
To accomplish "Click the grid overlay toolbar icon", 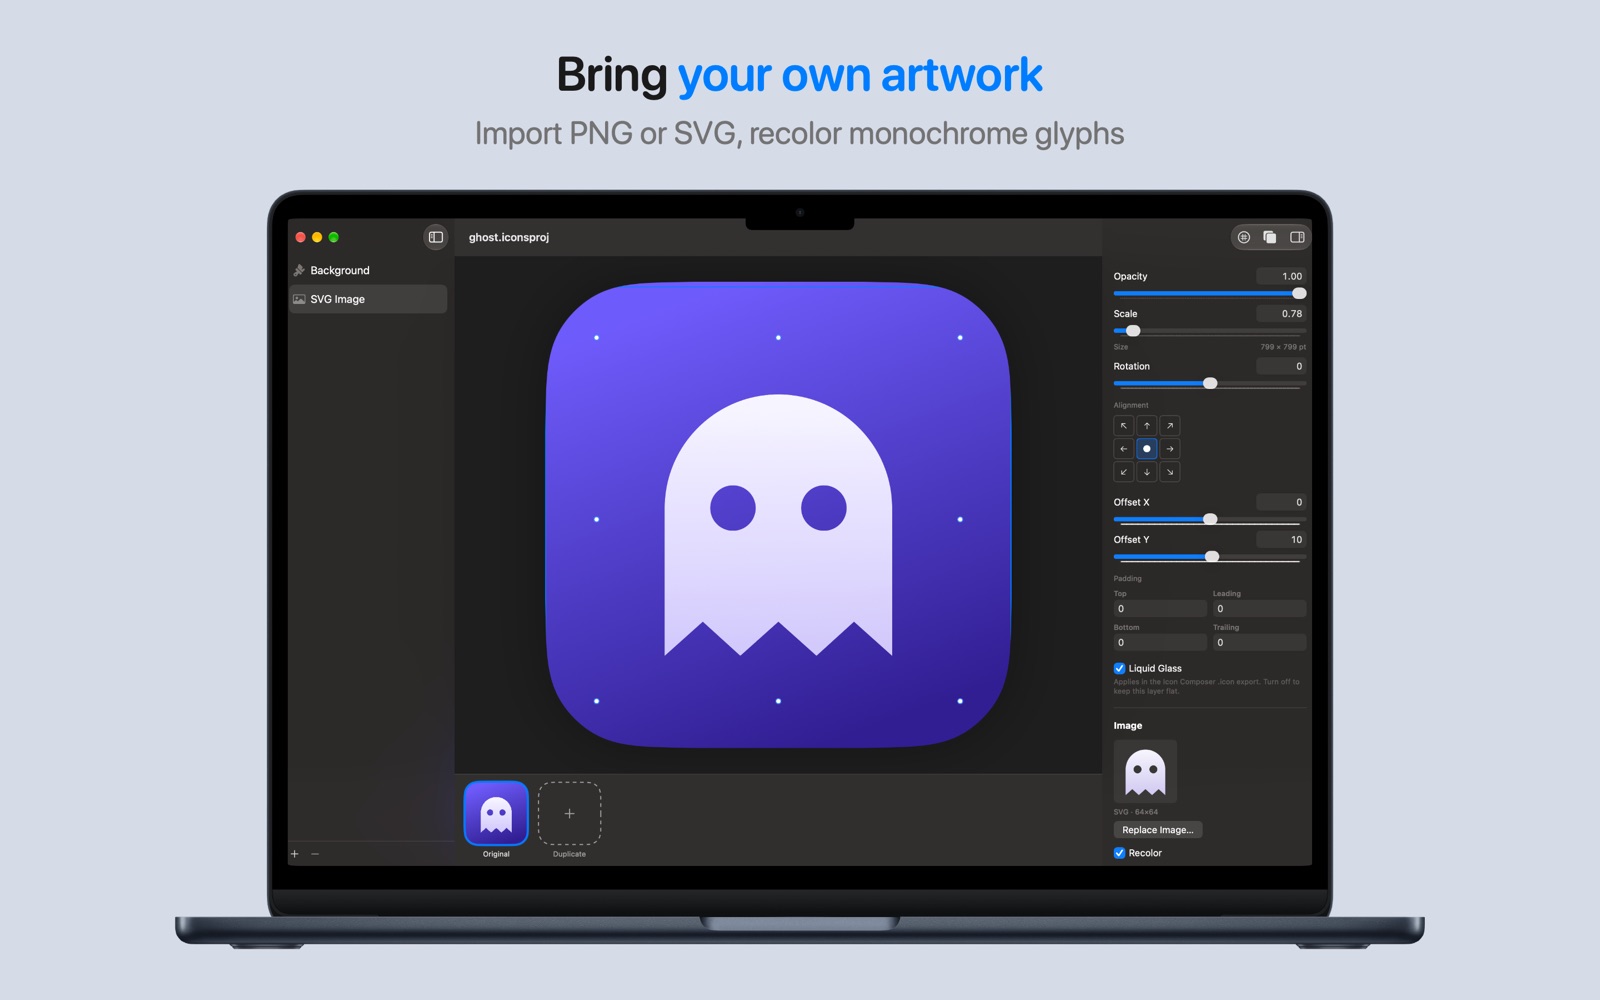I will click(1244, 237).
